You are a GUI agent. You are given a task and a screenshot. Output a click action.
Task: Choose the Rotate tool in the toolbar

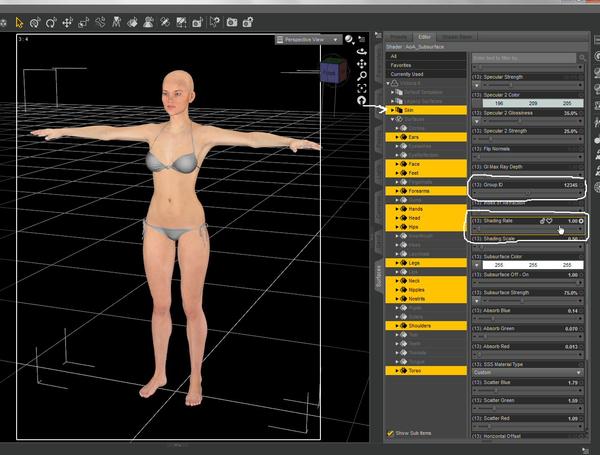[51, 23]
